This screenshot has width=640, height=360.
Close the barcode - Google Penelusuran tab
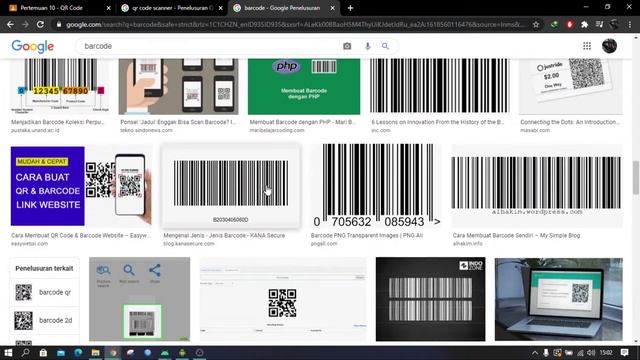click(333, 8)
